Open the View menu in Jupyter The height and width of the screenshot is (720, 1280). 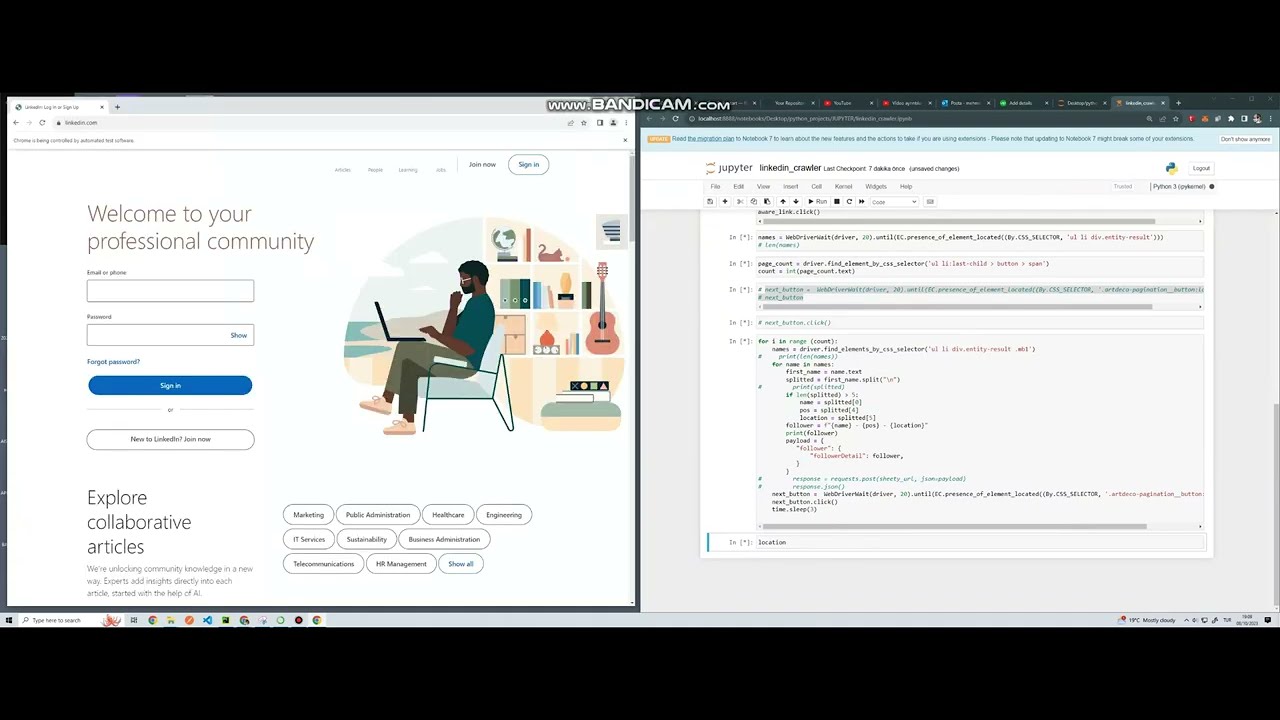pos(763,186)
